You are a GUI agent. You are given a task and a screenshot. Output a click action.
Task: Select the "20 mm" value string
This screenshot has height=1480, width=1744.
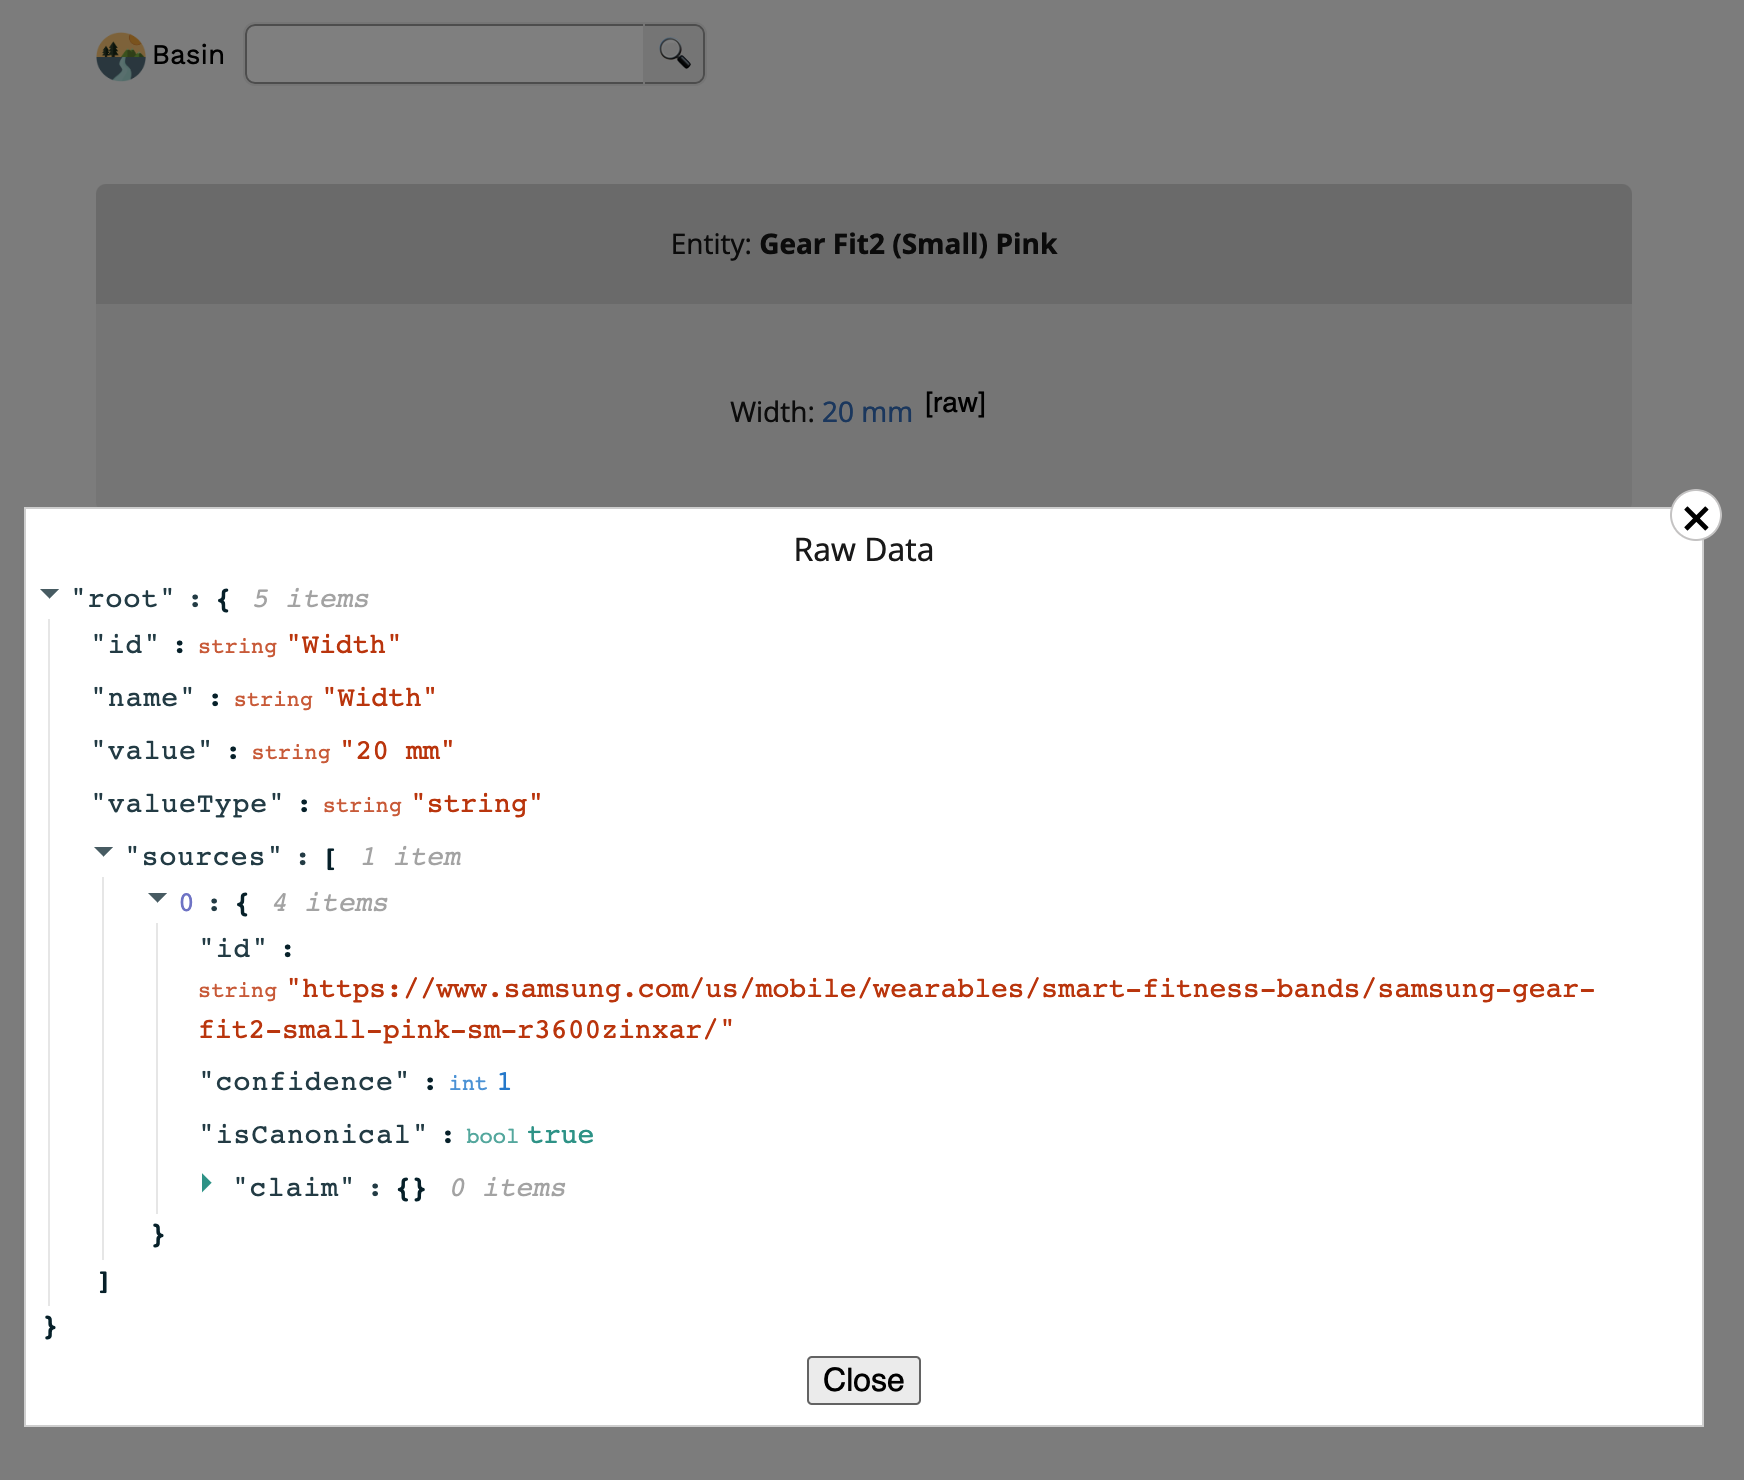coord(397,751)
